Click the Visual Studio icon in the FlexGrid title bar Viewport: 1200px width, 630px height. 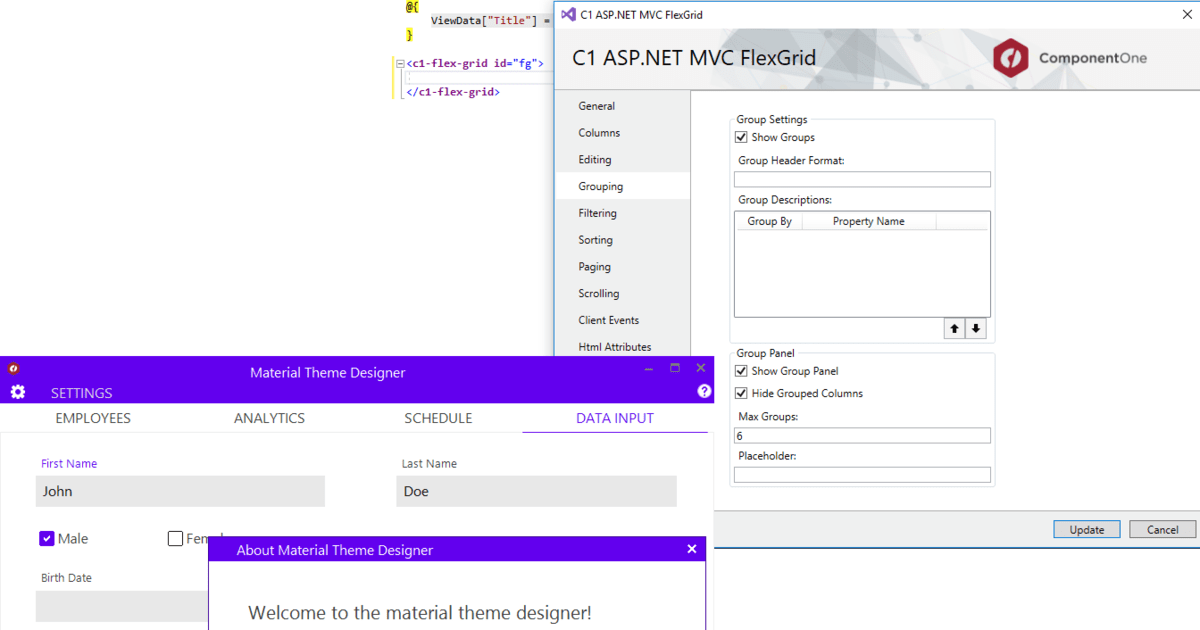[x=567, y=14]
